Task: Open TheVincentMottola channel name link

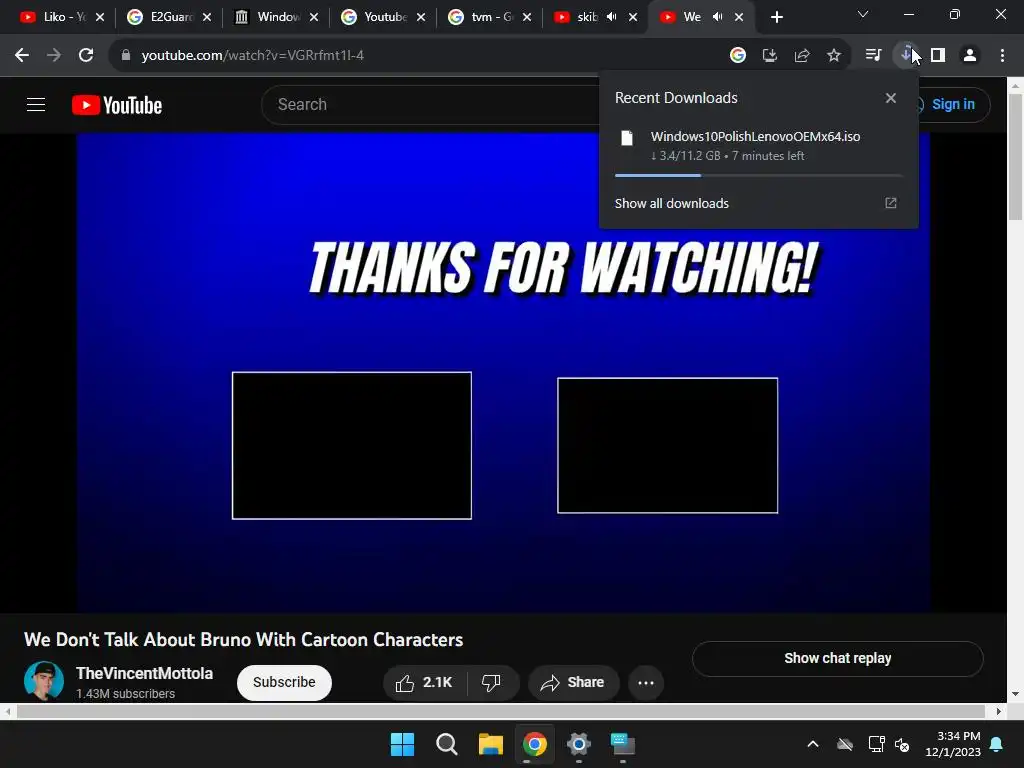Action: tap(144, 673)
